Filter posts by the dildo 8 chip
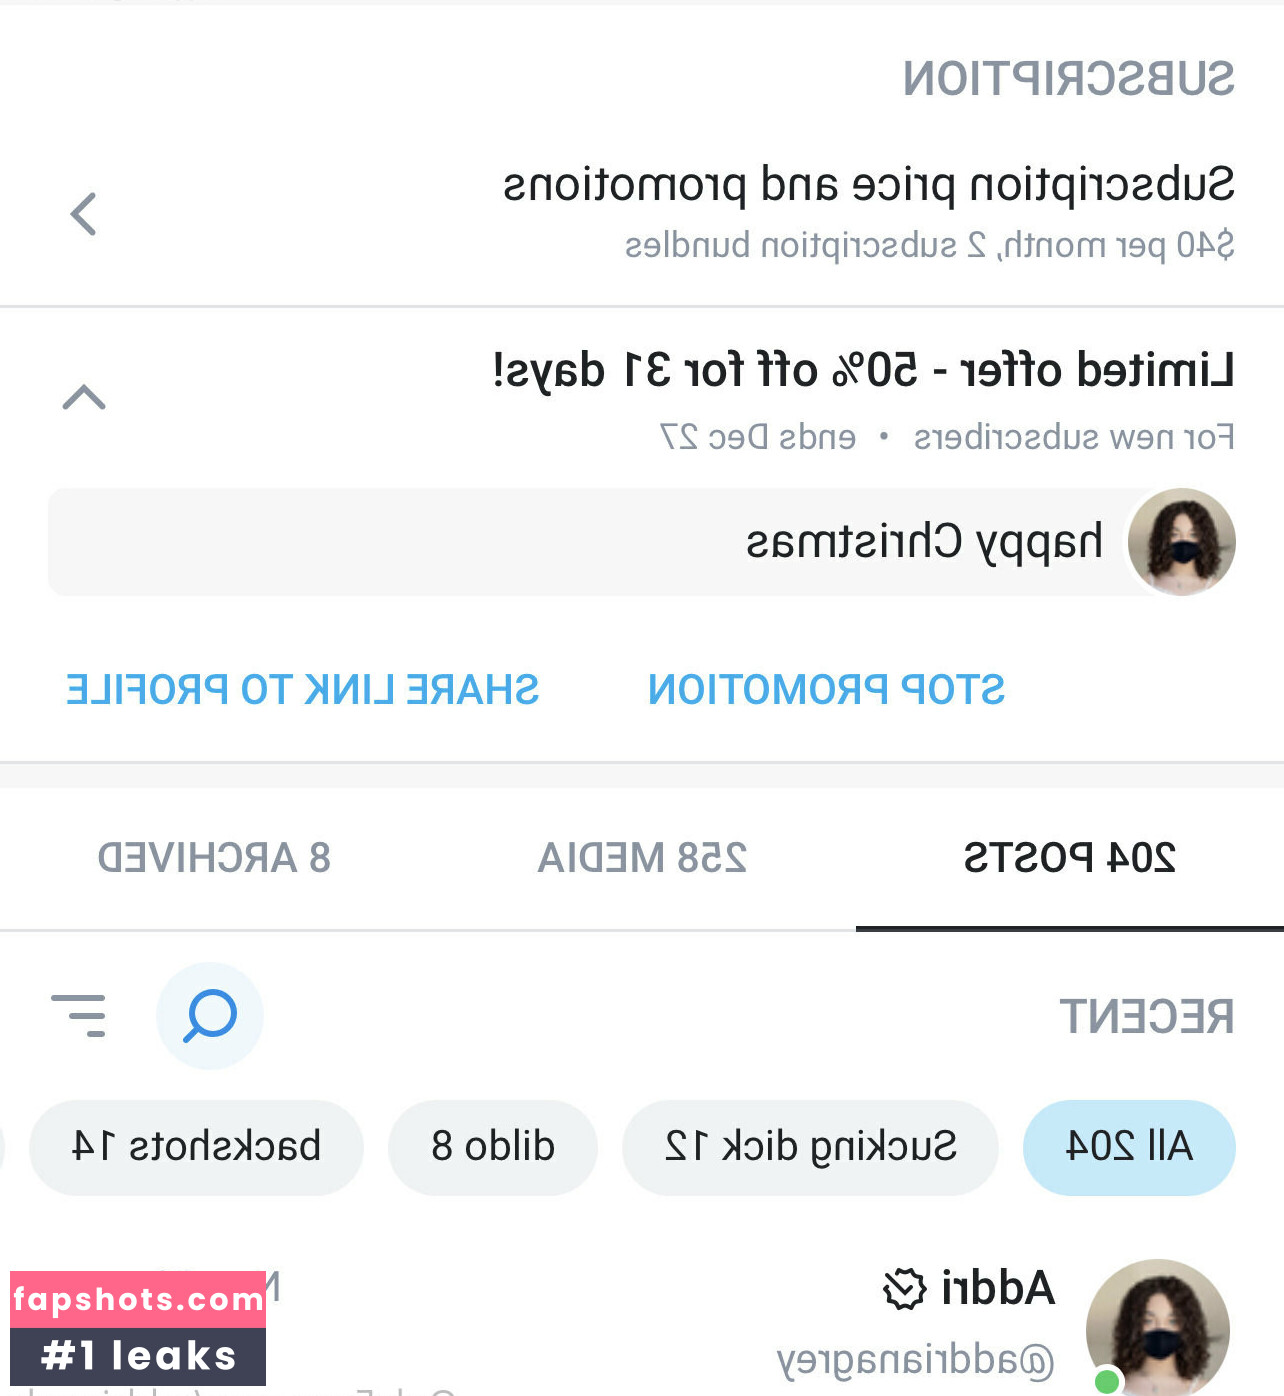This screenshot has height=1396, width=1284. (493, 1146)
